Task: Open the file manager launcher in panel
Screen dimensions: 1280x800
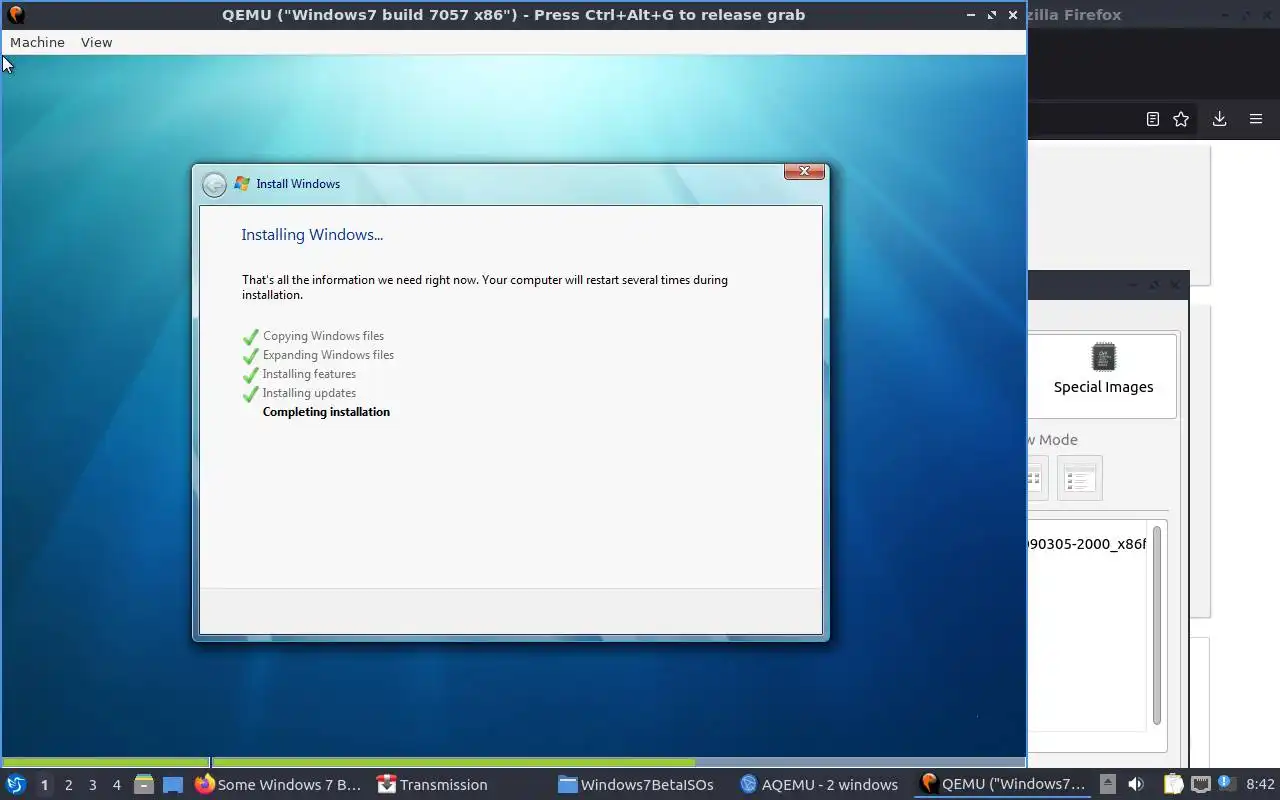Action: click(x=144, y=785)
